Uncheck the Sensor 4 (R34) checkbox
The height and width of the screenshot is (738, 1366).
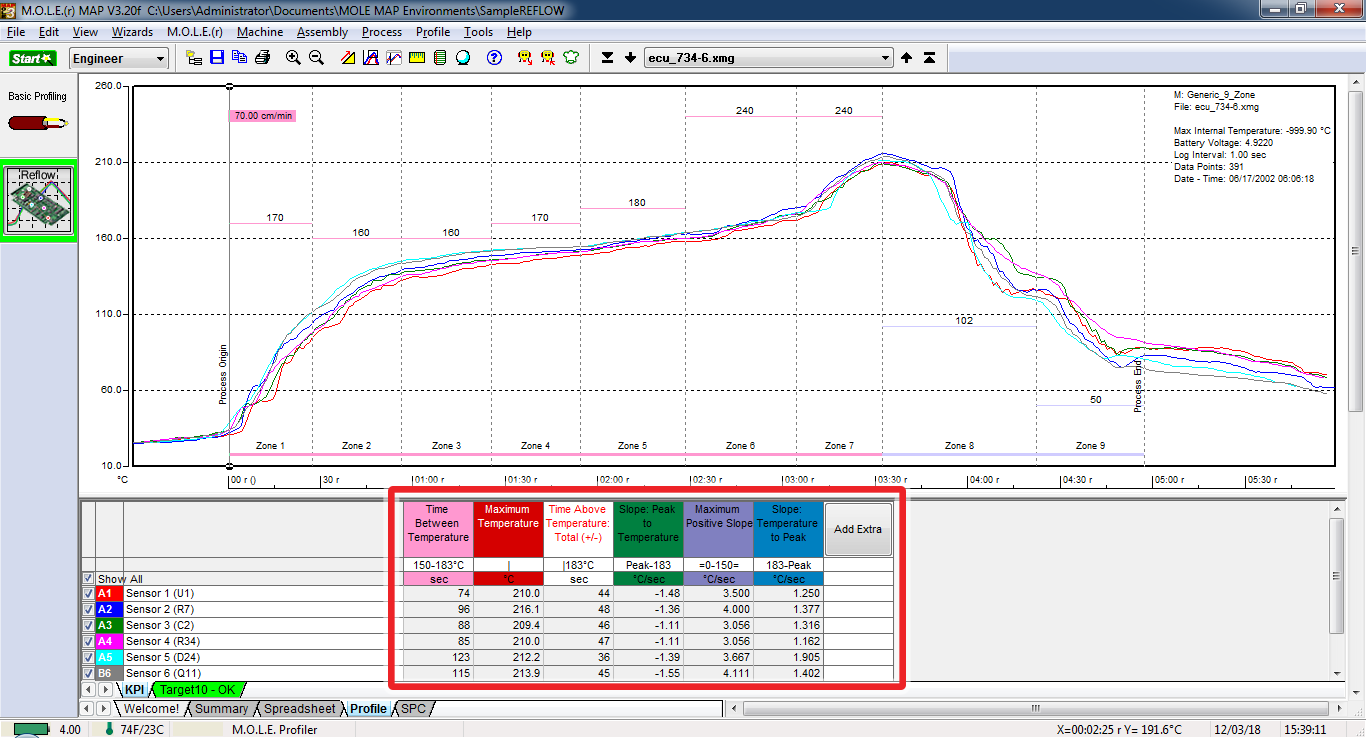pyautogui.click(x=88, y=642)
